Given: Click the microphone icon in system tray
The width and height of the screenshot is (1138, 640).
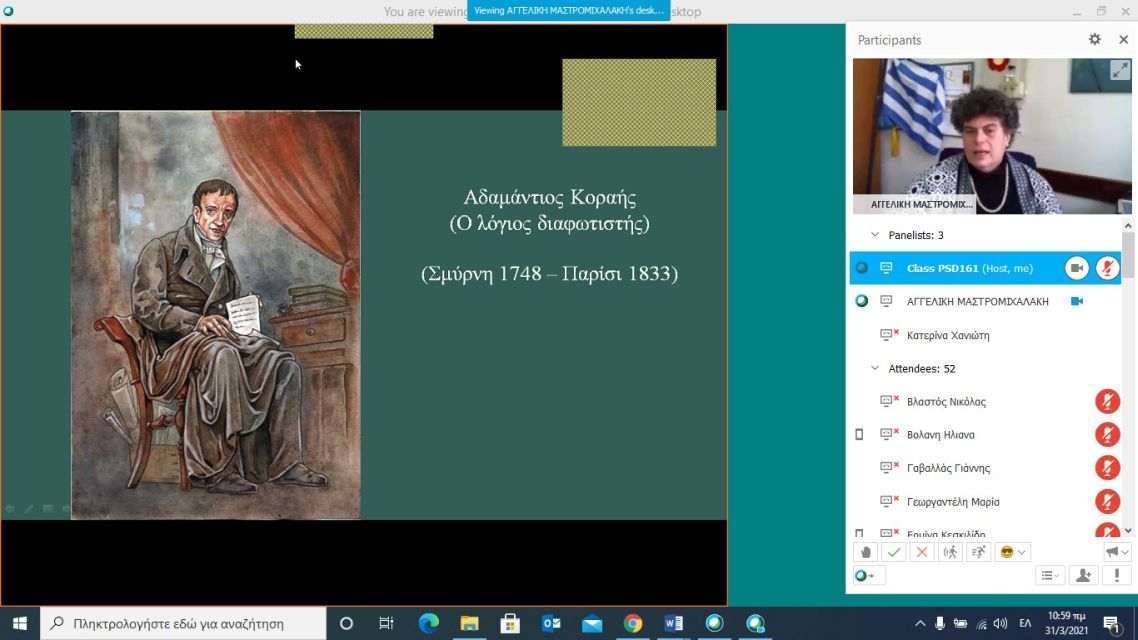Looking at the screenshot, I should click(940, 623).
